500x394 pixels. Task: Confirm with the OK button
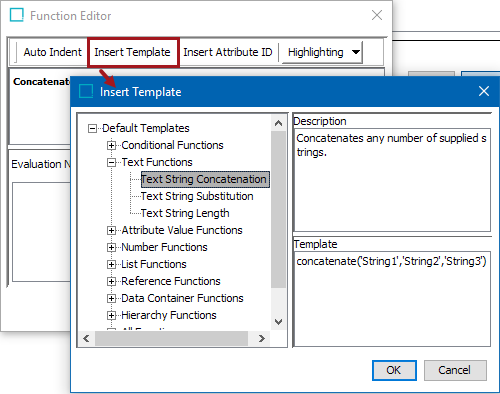coord(394,370)
